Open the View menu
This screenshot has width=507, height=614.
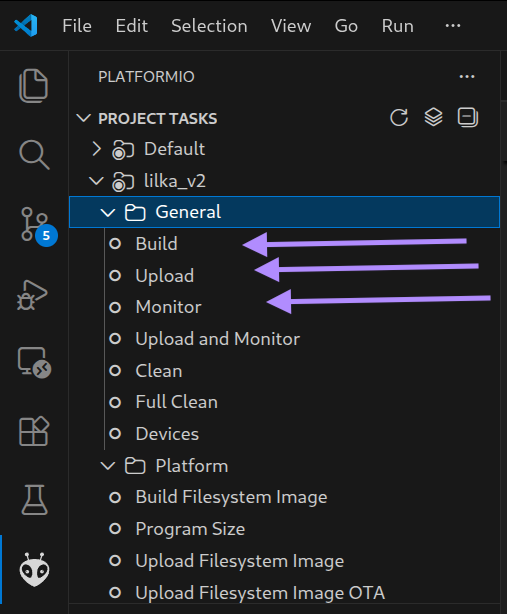click(x=291, y=26)
